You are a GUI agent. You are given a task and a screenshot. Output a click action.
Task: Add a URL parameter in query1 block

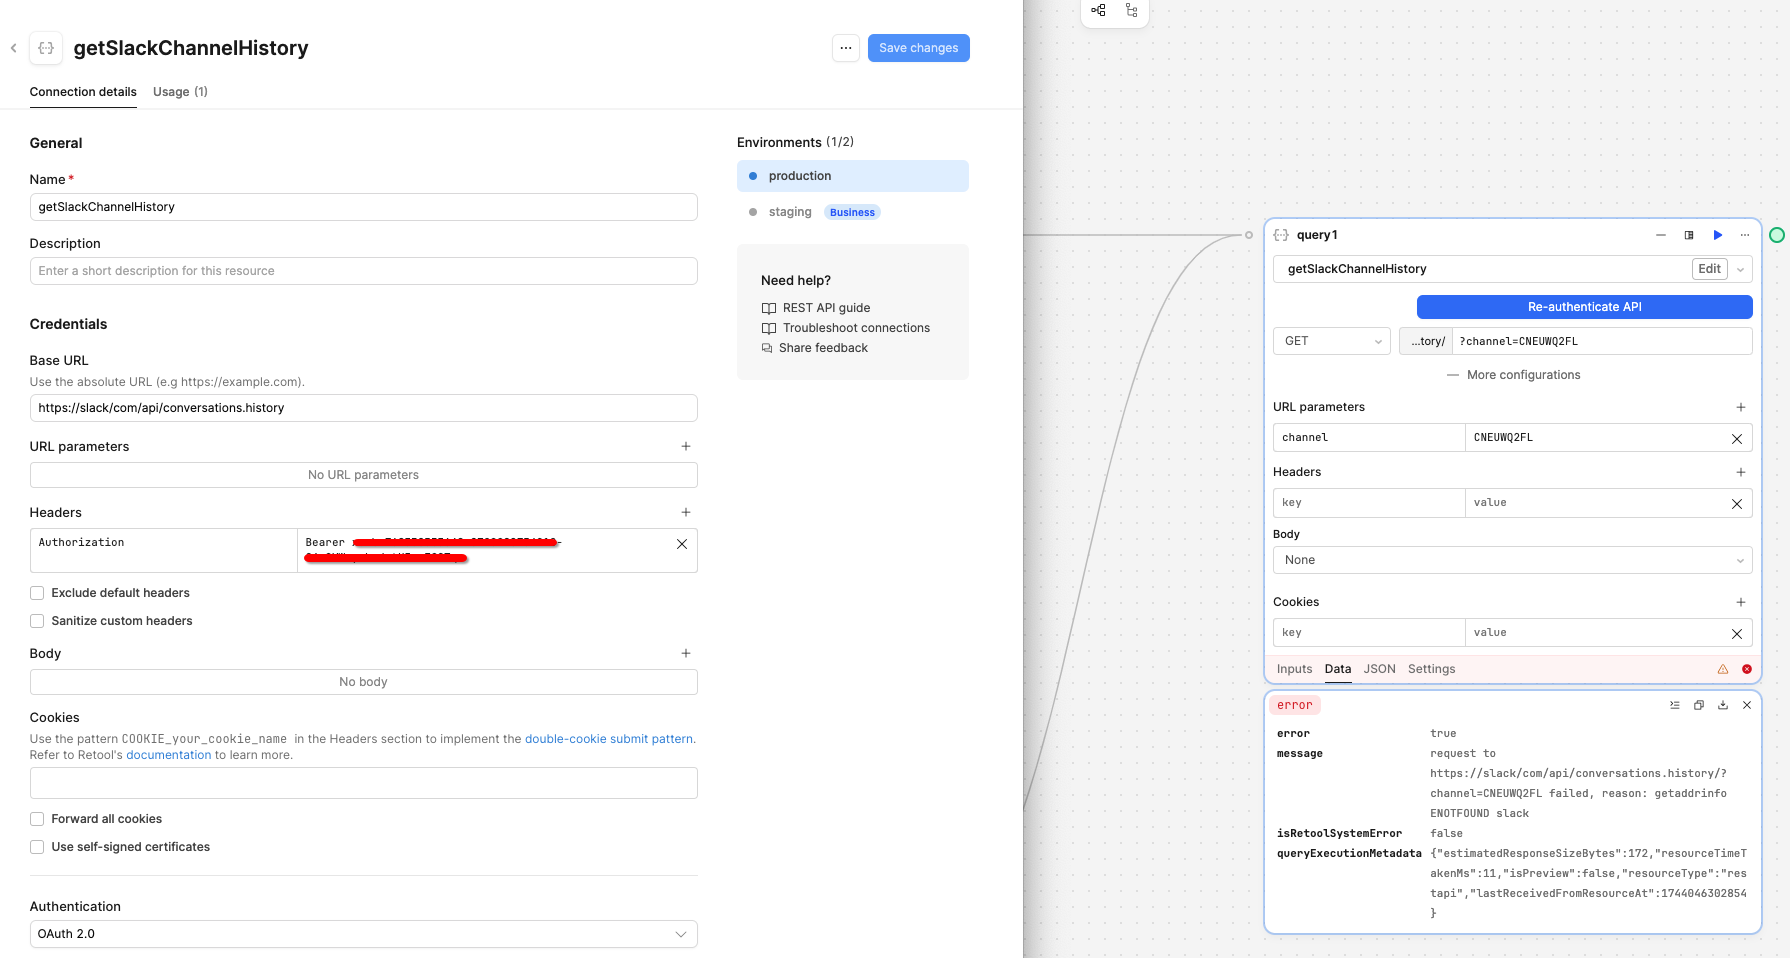[x=1740, y=407]
